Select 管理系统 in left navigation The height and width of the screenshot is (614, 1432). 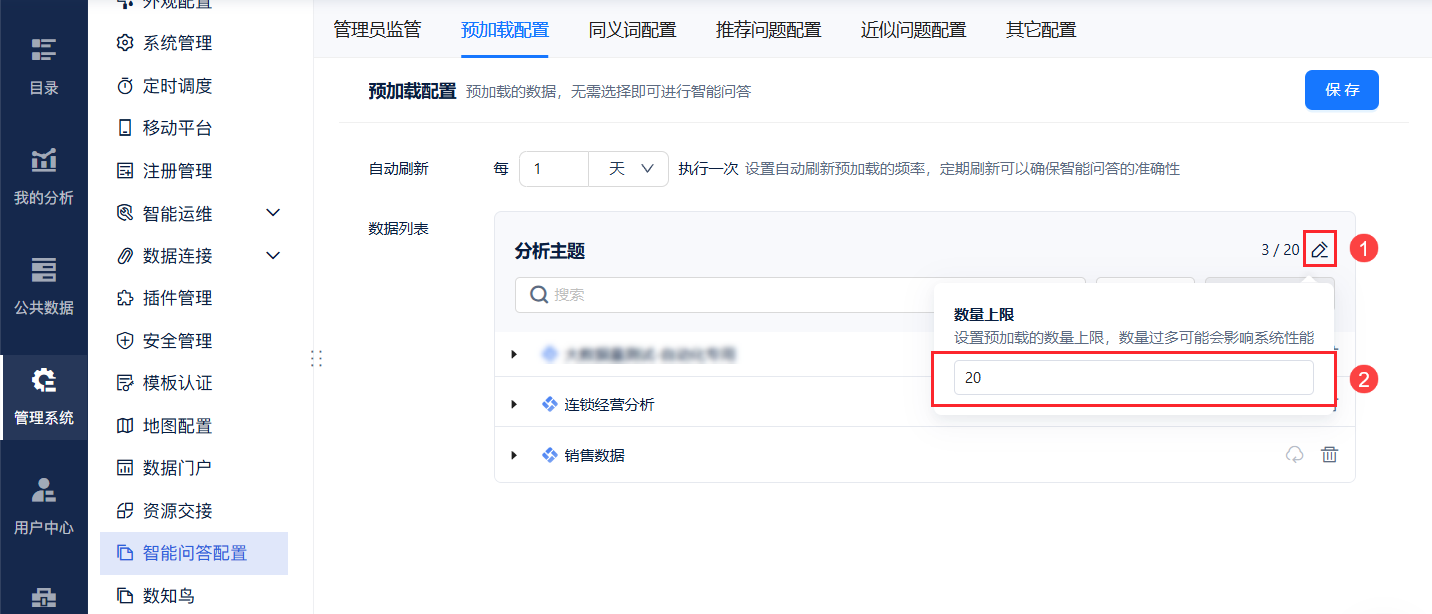[x=43, y=397]
